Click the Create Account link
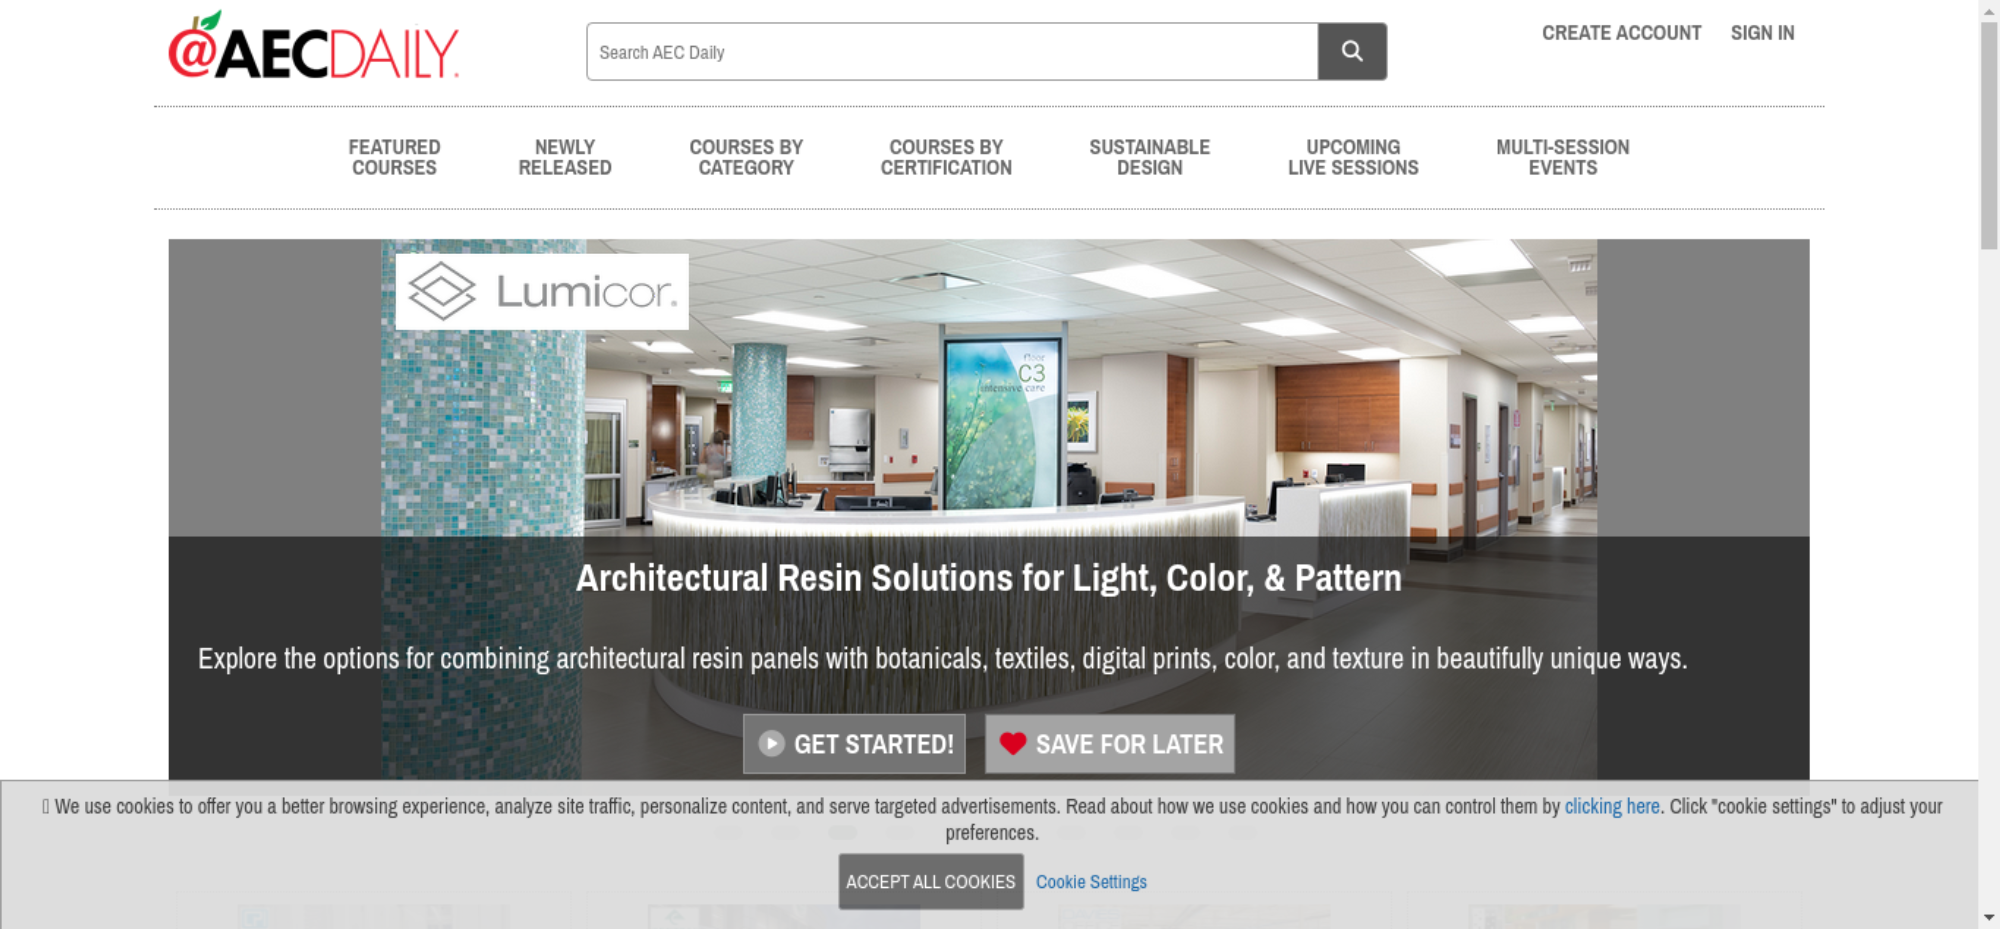 point(1621,33)
